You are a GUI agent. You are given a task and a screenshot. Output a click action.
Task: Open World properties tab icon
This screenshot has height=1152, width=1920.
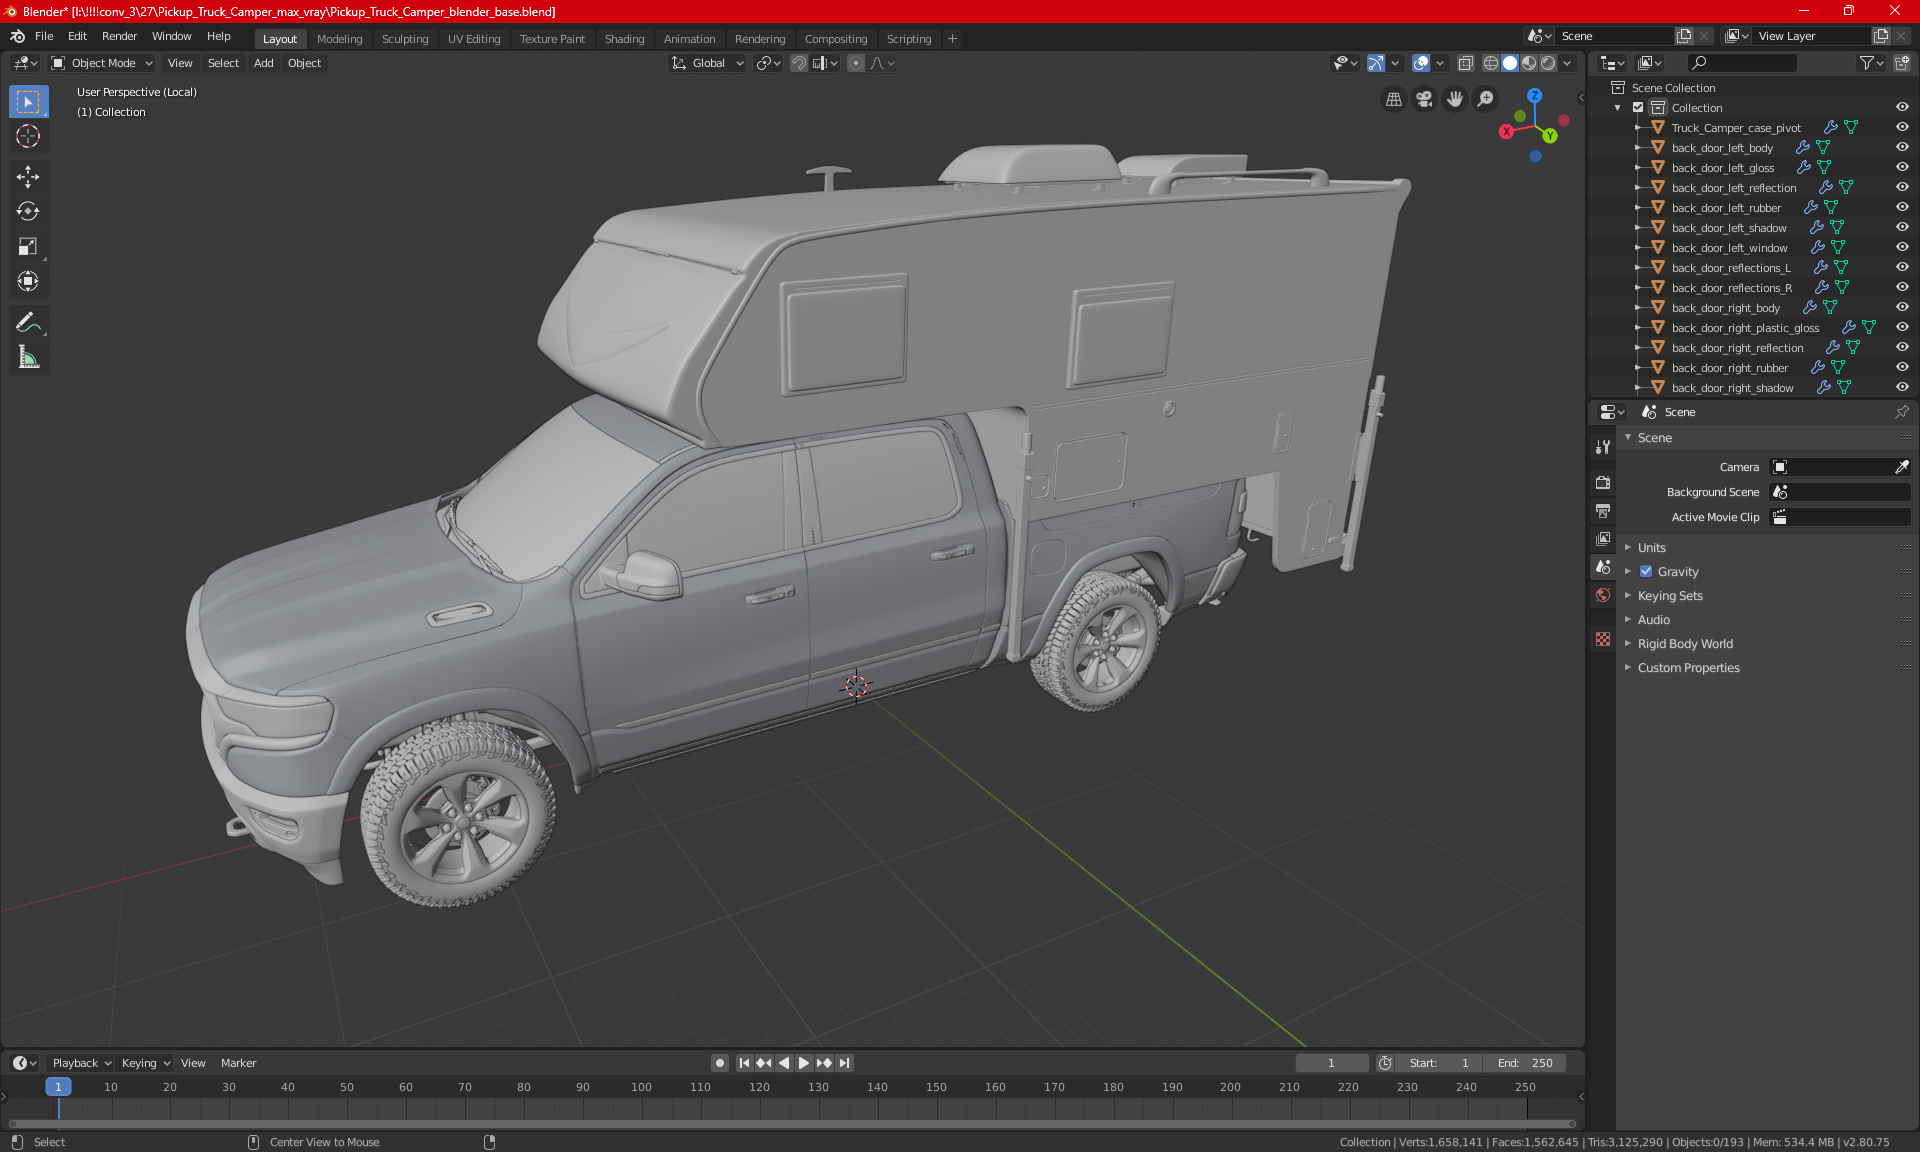pos(1603,595)
